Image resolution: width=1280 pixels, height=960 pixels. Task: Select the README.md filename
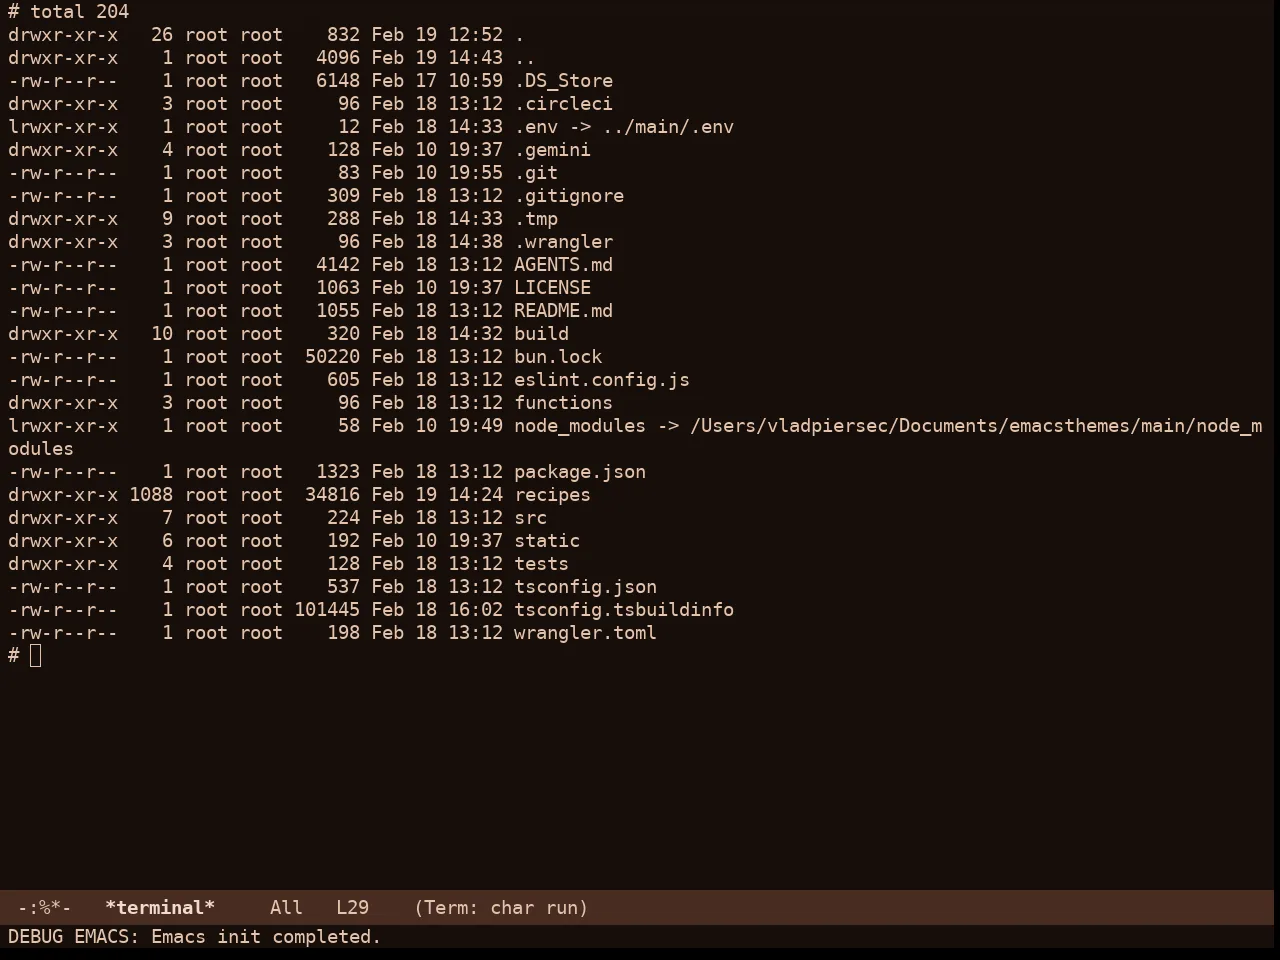coord(563,311)
